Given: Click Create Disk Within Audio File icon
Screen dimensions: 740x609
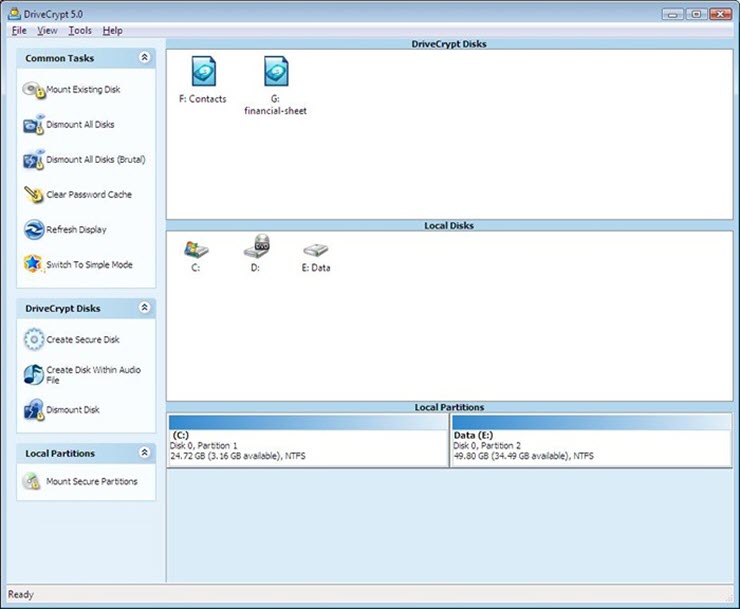Looking at the screenshot, I should coord(33,375).
